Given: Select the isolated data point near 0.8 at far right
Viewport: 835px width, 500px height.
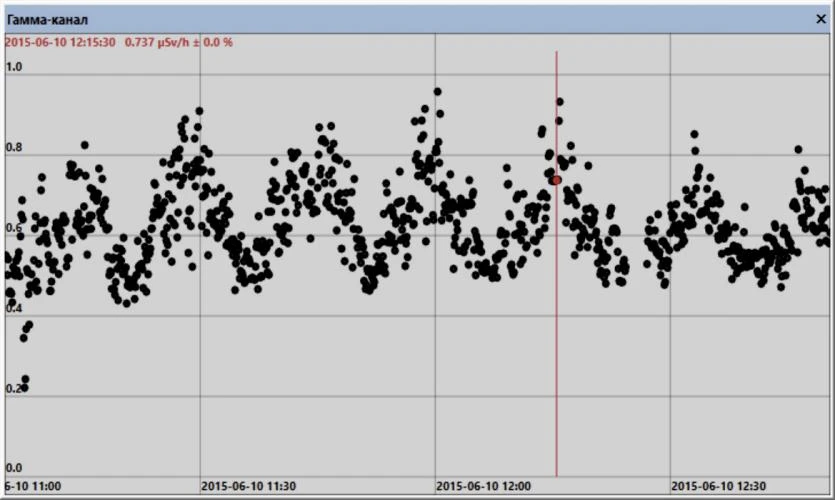Looking at the screenshot, I should 798,150.
